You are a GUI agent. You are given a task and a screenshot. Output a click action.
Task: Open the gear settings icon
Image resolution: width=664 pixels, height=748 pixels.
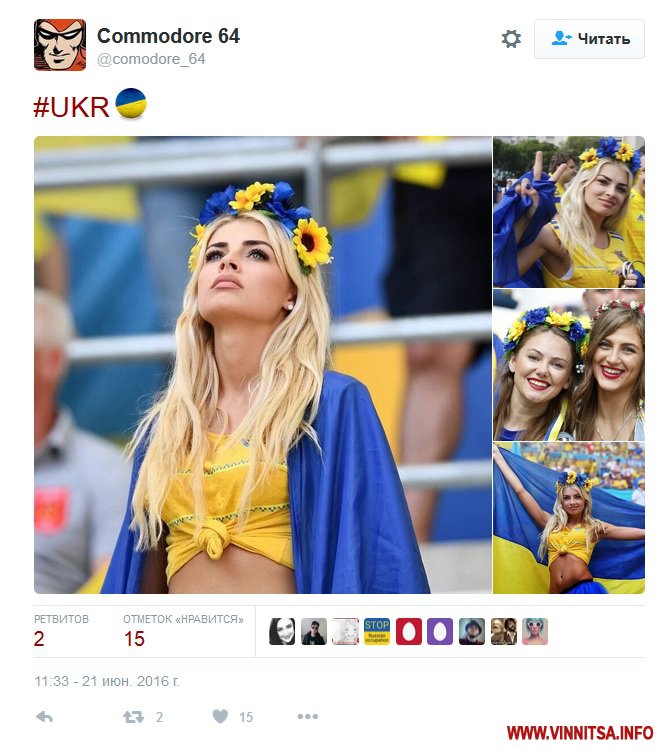511,39
